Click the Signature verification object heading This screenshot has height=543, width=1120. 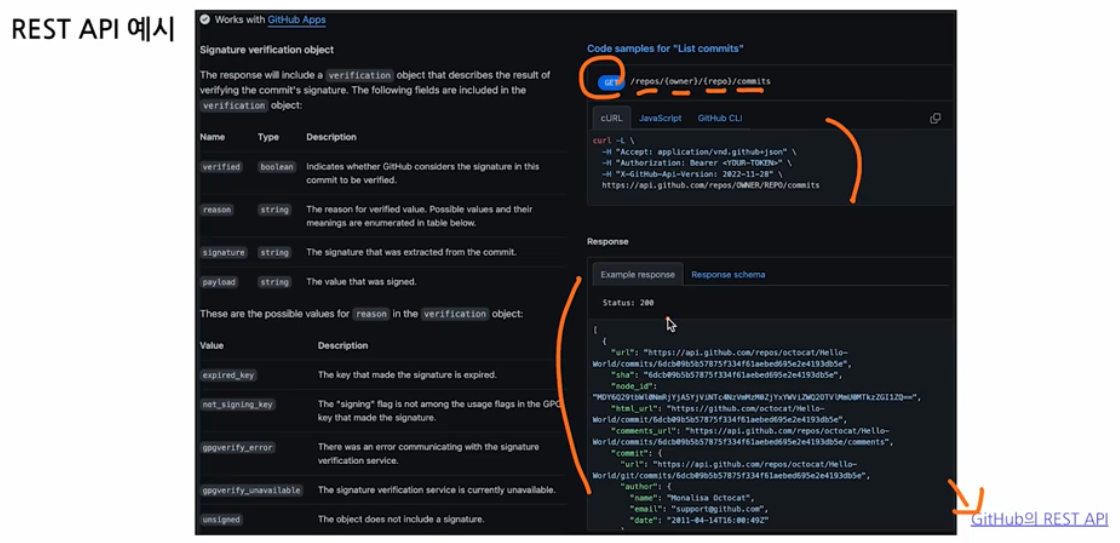[x=267, y=50]
